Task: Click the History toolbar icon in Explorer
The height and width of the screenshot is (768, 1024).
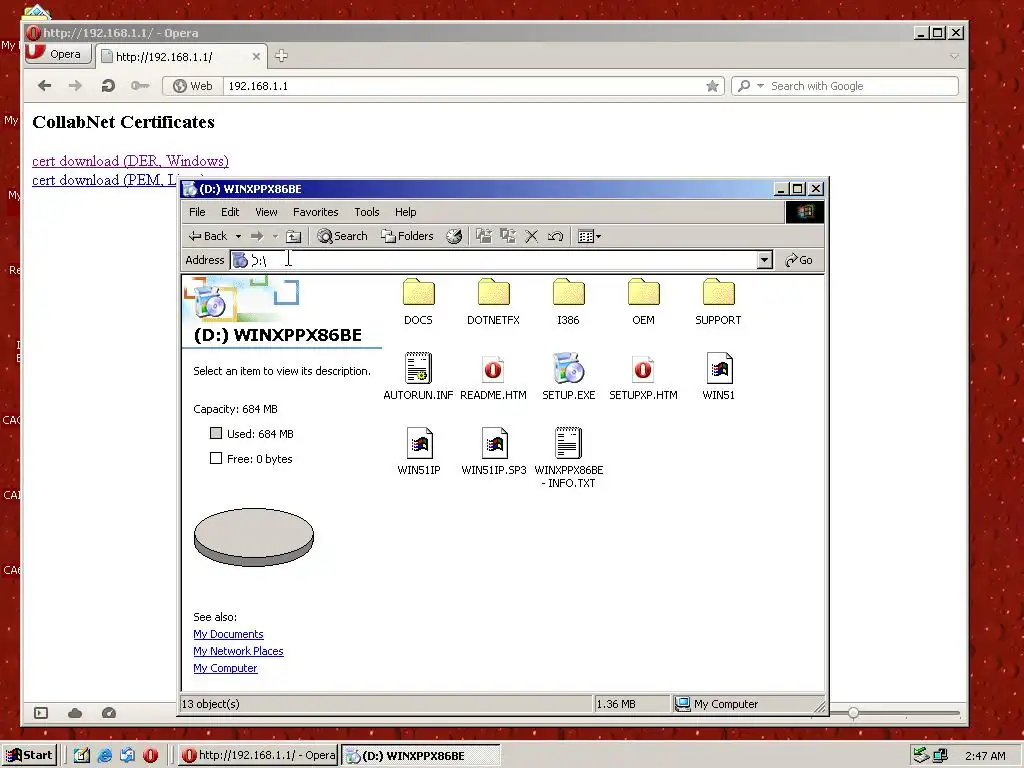Action: point(454,236)
